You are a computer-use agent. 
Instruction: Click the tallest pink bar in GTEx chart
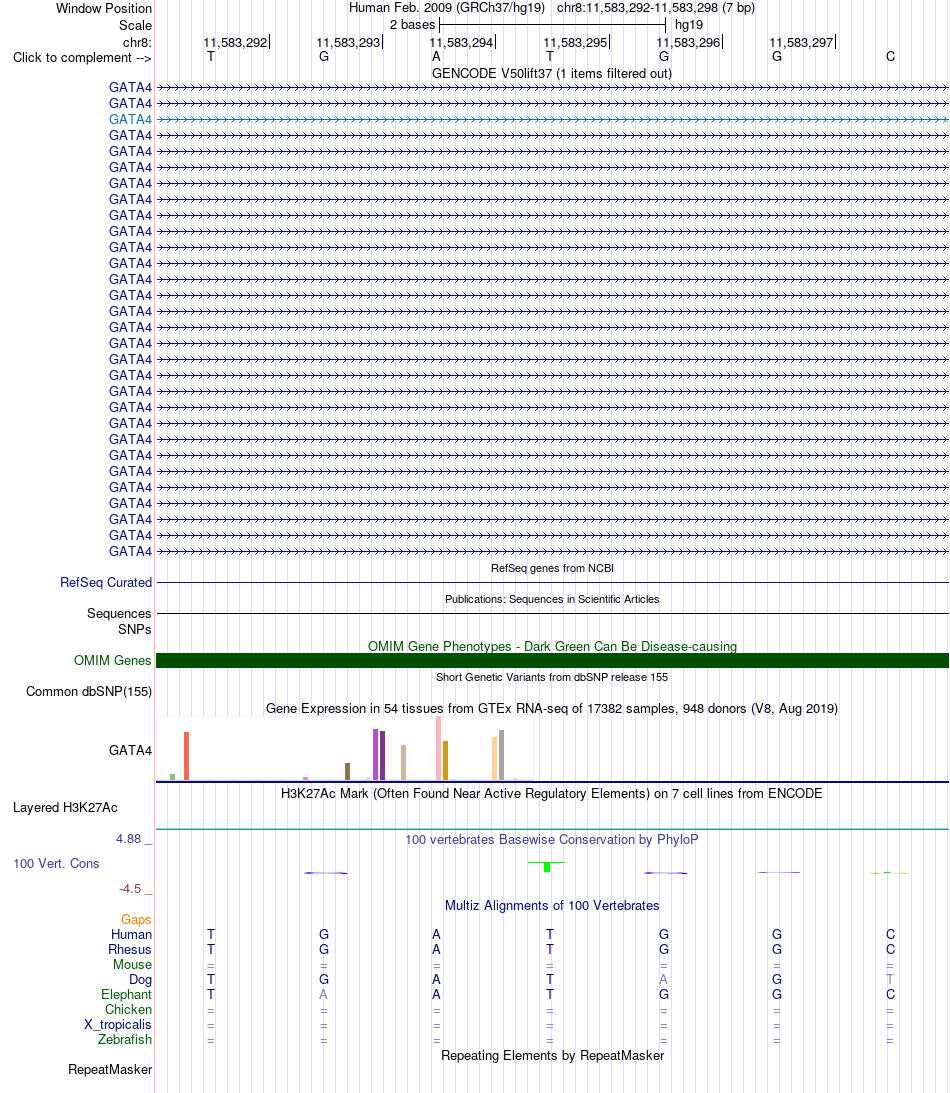[438, 748]
